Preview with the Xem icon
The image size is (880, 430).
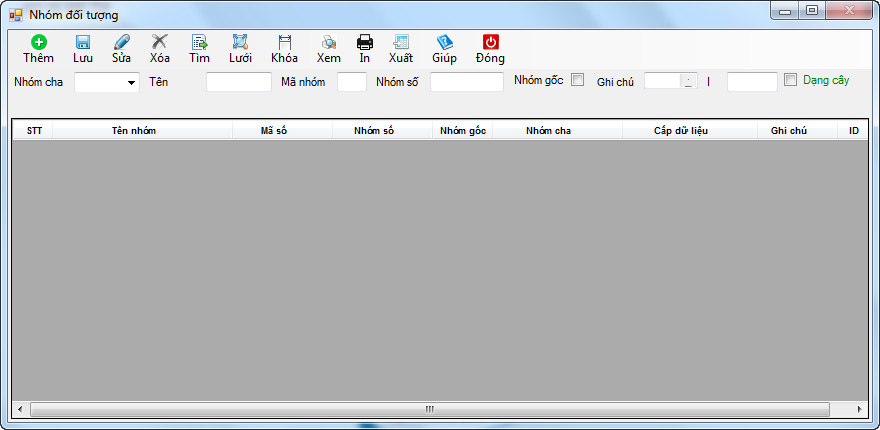click(x=328, y=42)
